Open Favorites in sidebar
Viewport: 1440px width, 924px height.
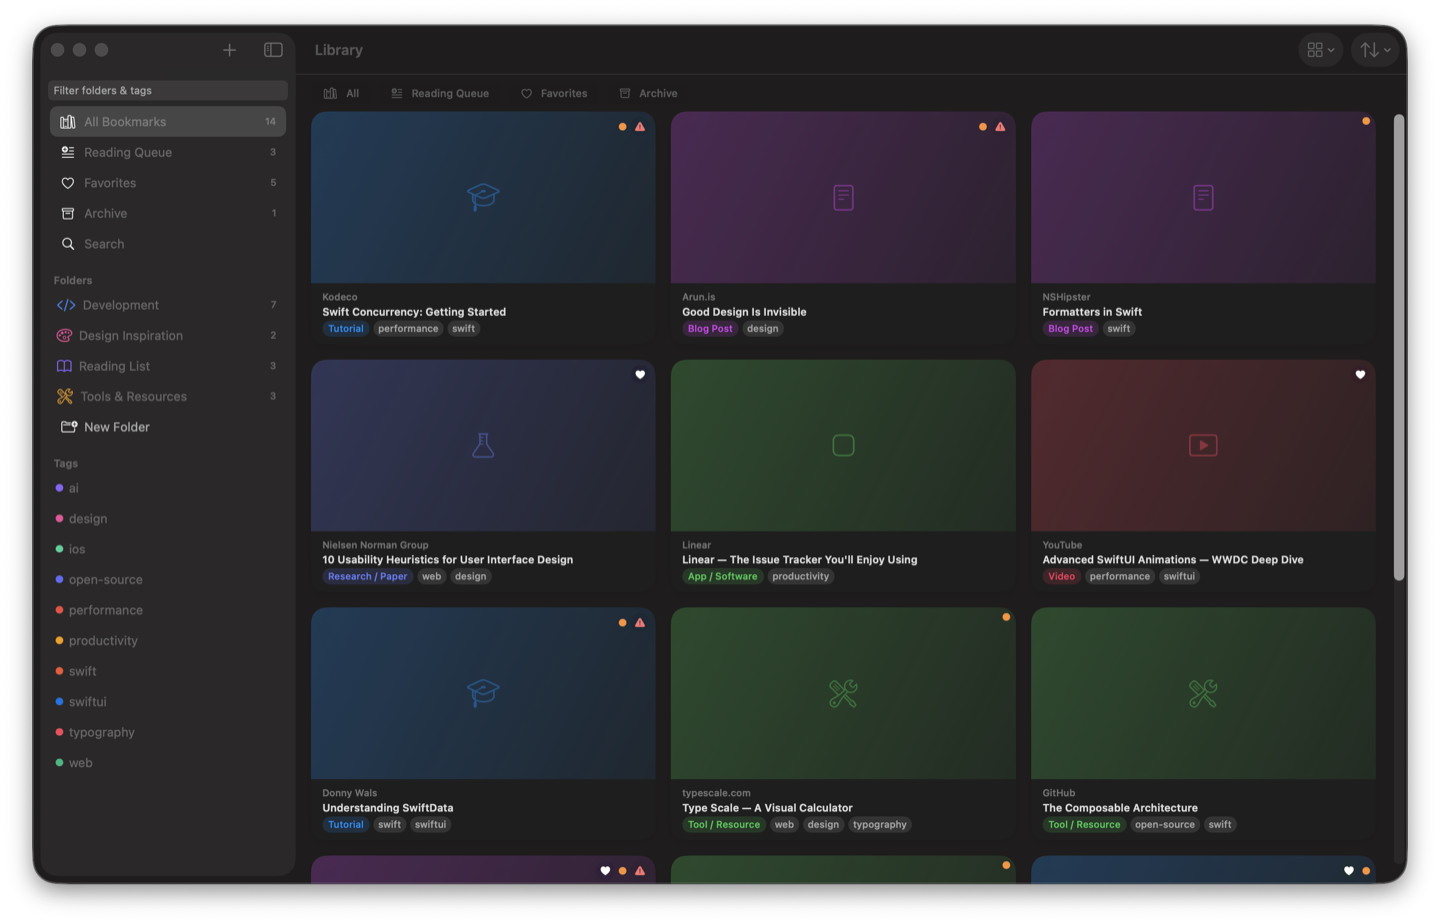(x=168, y=183)
